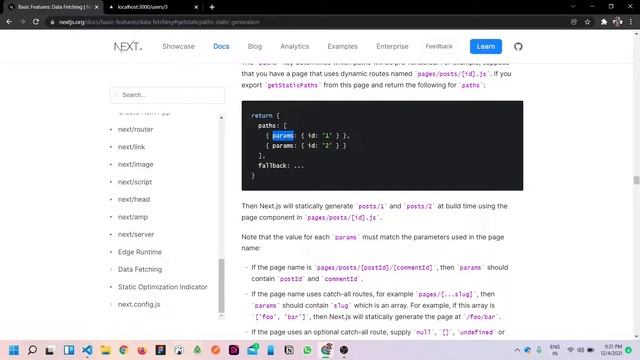Click the 'fallback: ...' line in code

tap(281, 166)
